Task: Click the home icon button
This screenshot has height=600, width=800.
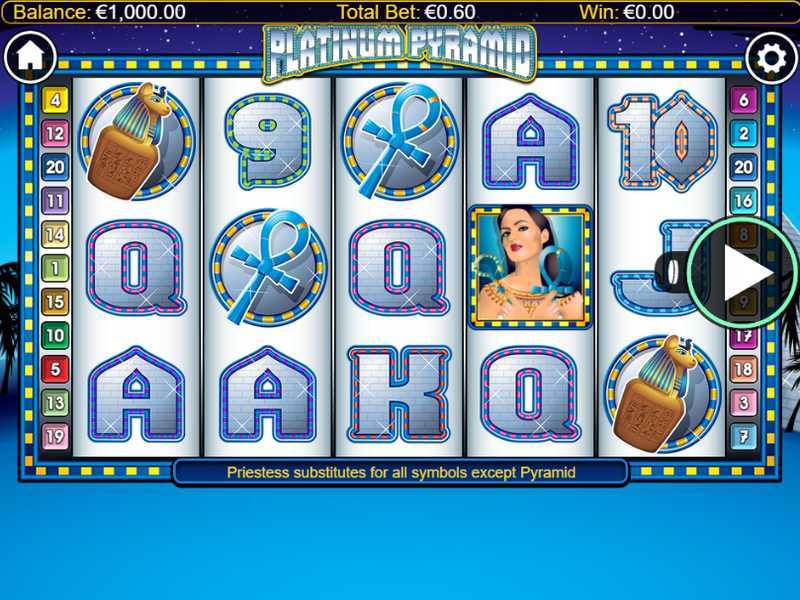Action: [x=31, y=57]
